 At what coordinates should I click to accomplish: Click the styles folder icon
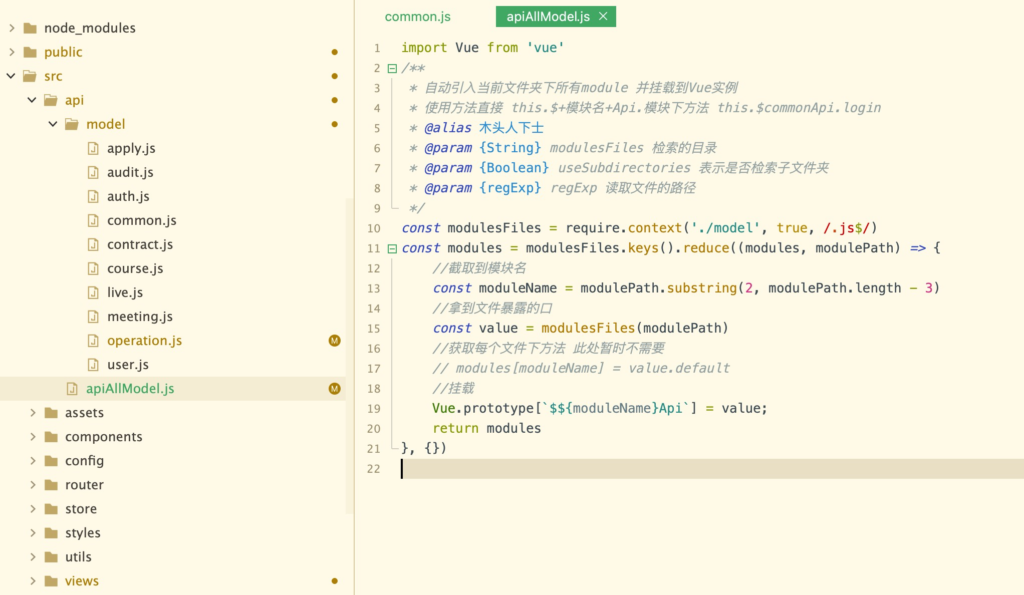click(x=51, y=533)
